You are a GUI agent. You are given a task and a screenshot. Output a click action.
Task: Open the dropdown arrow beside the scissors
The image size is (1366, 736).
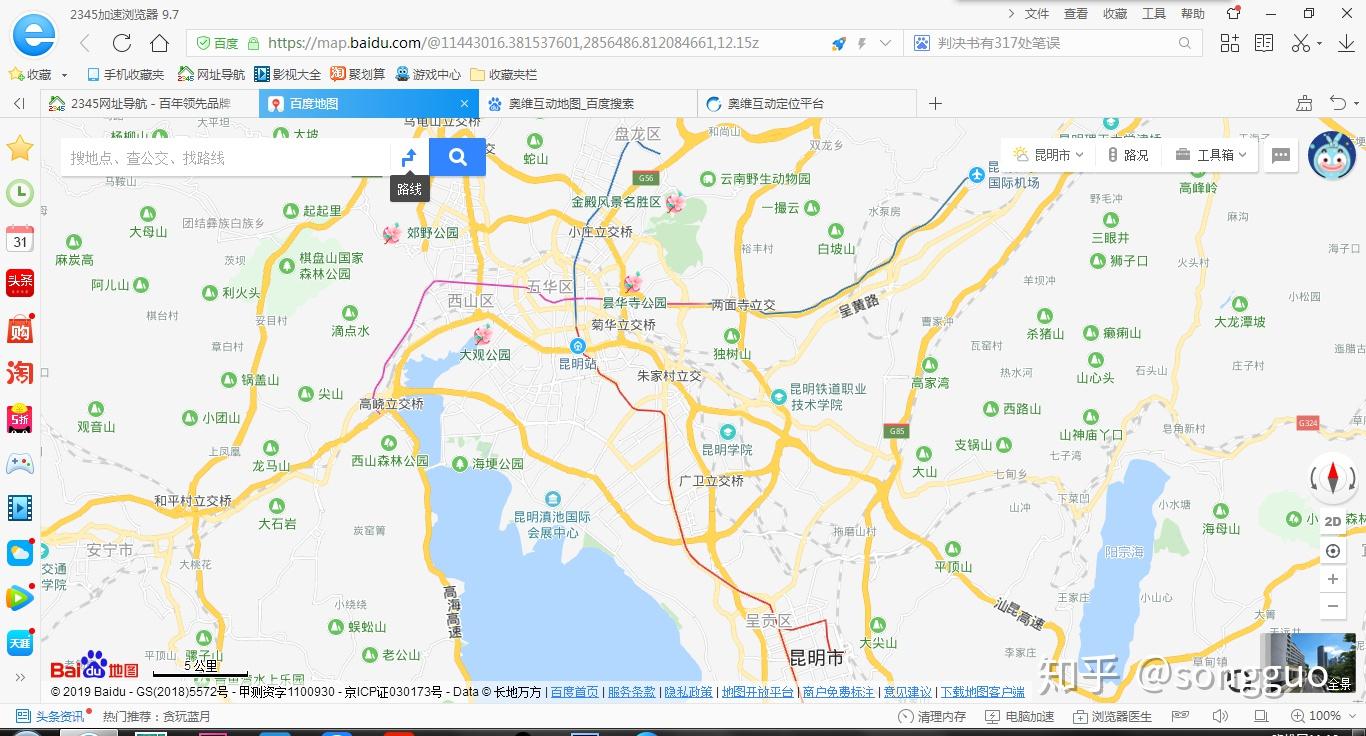pyautogui.click(x=1319, y=44)
